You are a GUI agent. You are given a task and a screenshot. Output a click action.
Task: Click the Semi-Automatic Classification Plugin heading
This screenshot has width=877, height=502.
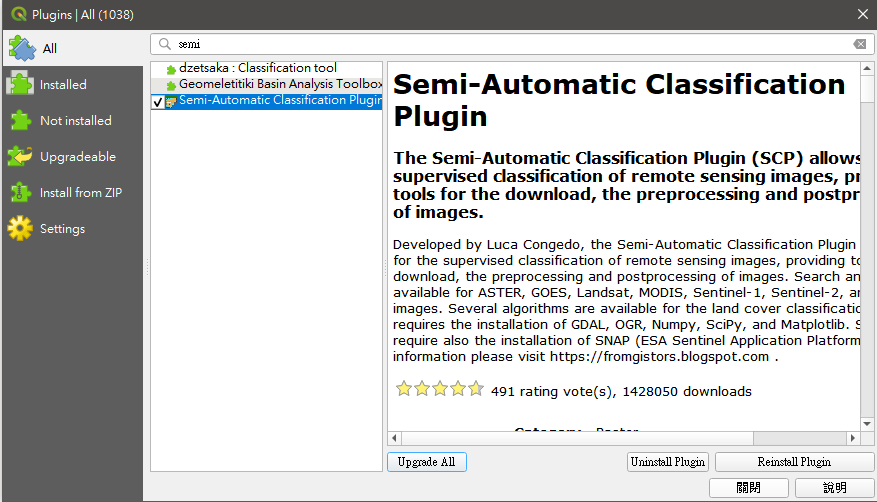coord(619,100)
